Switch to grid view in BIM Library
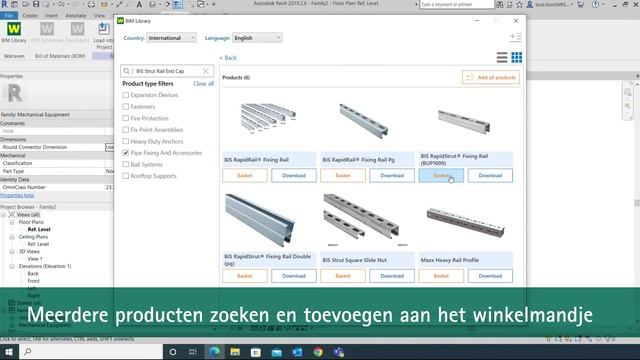 pos(516,58)
